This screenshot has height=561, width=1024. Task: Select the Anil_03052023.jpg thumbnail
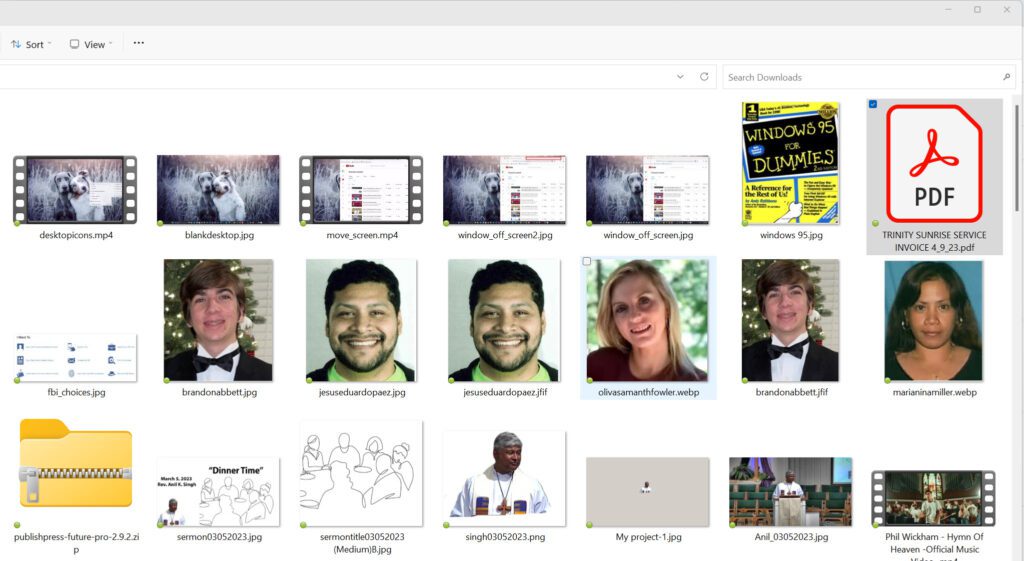point(790,492)
